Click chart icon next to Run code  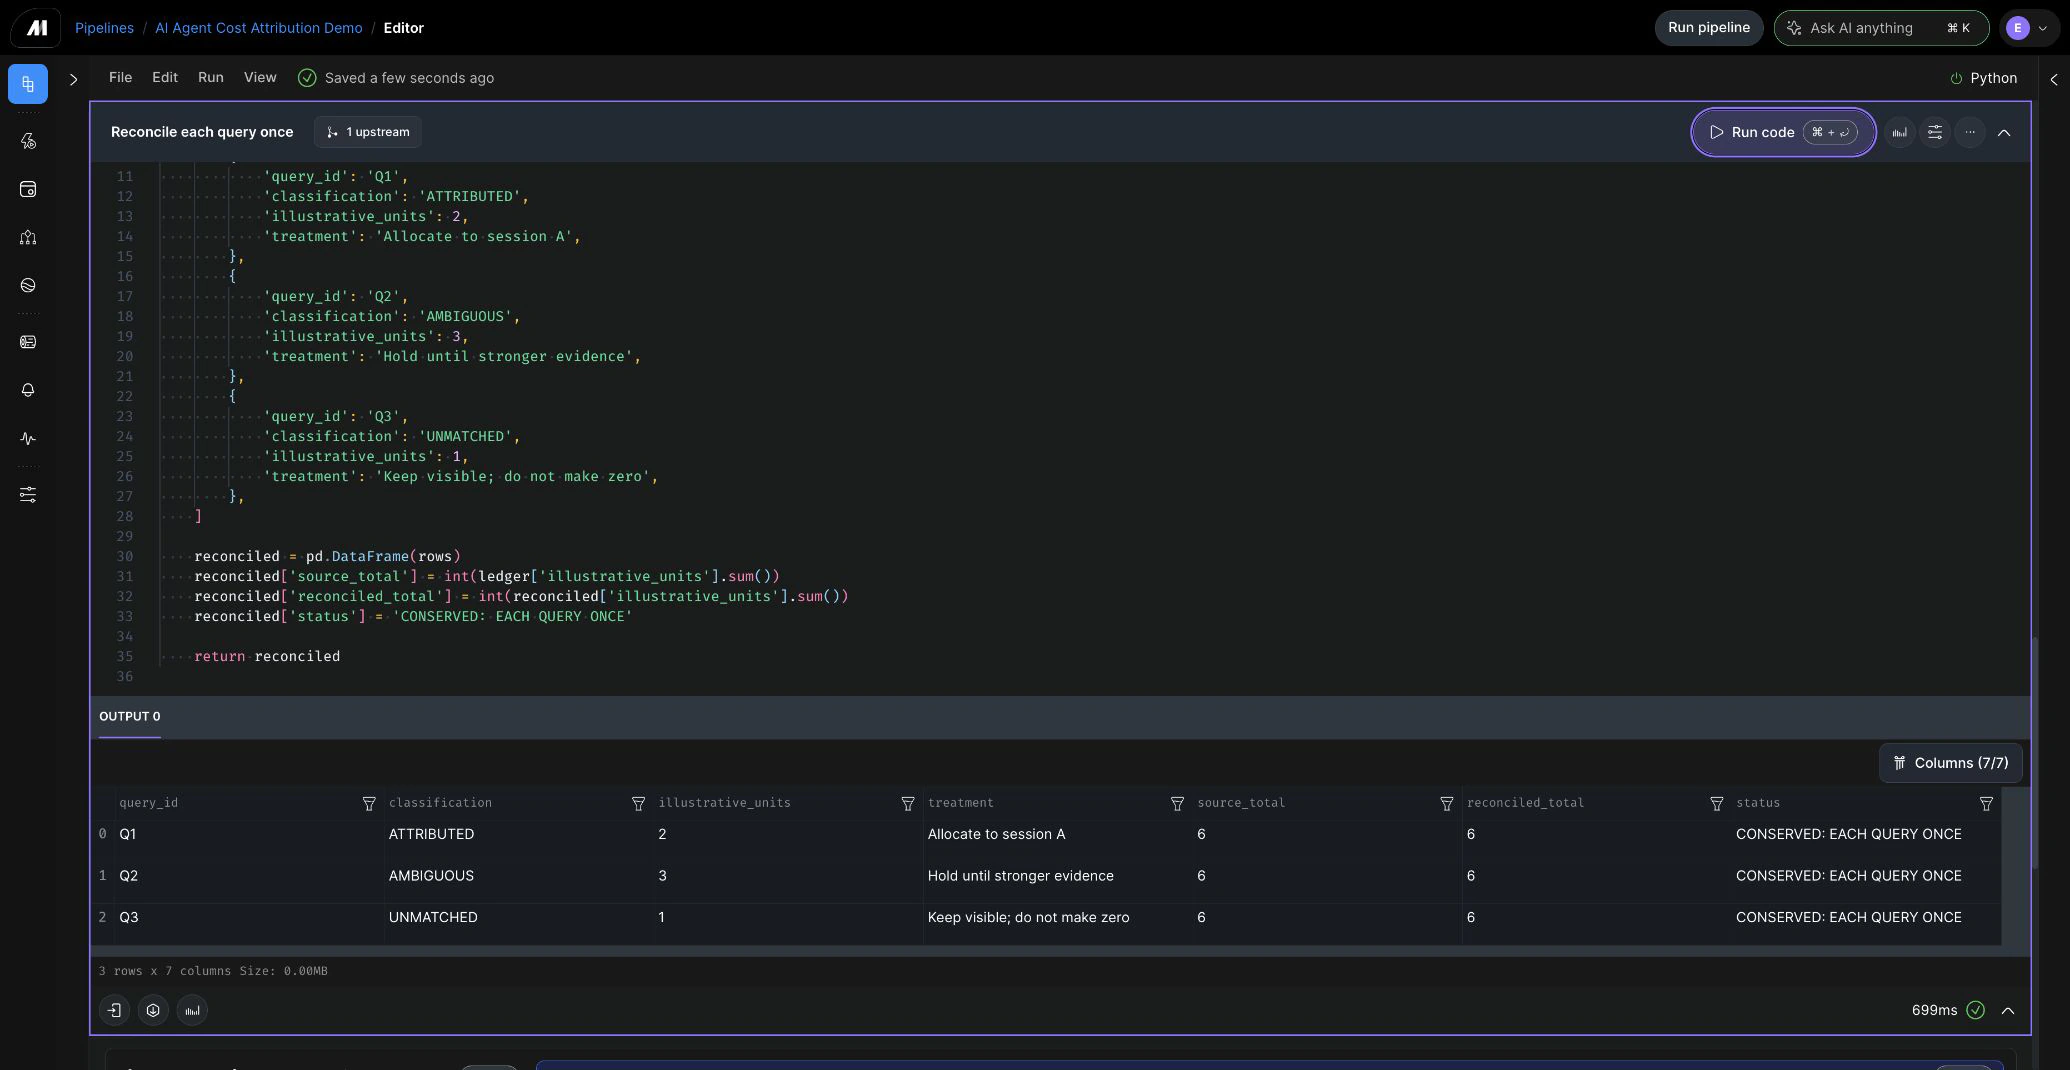pyautogui.click(x=1899, y=132)
